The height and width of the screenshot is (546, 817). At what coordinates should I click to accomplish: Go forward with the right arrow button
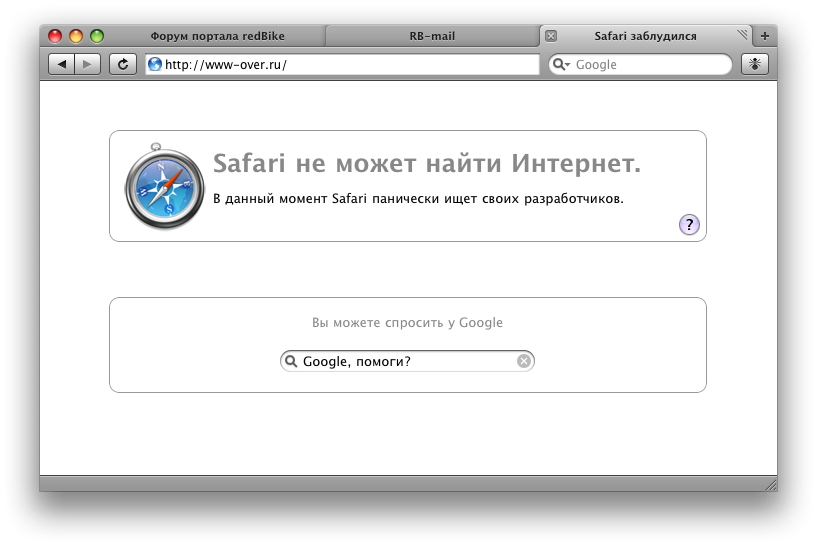pos(88,64)
